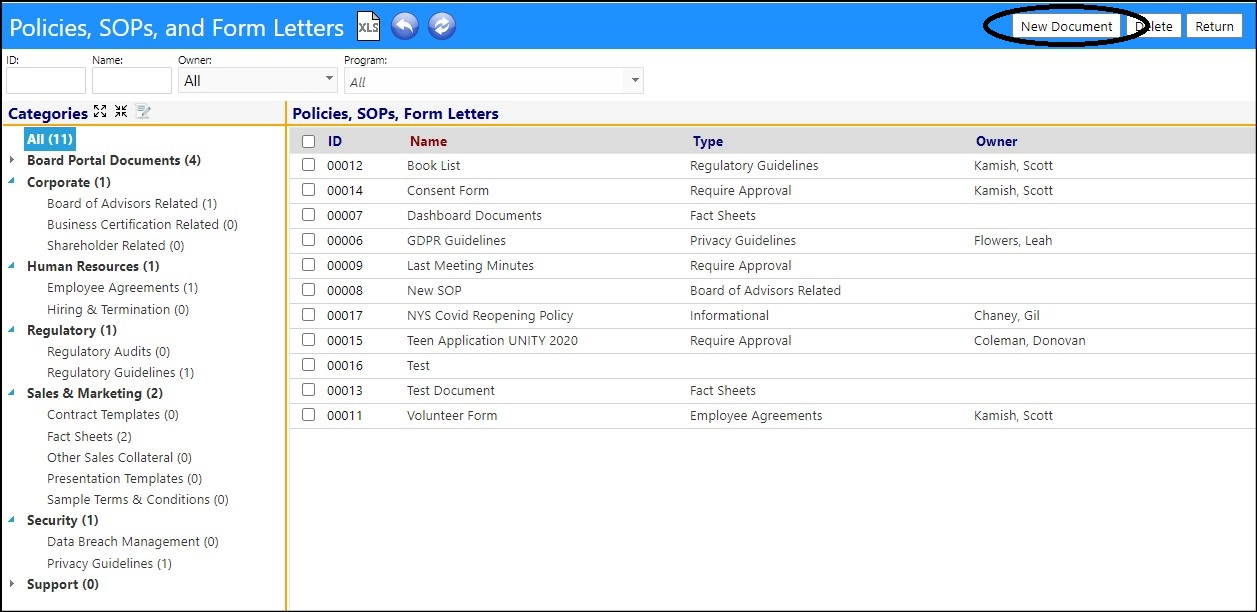The width and height of the screenshot is (1257, 612).
Task: Select Presentation Templates (0) category
Action: (124, 478)
